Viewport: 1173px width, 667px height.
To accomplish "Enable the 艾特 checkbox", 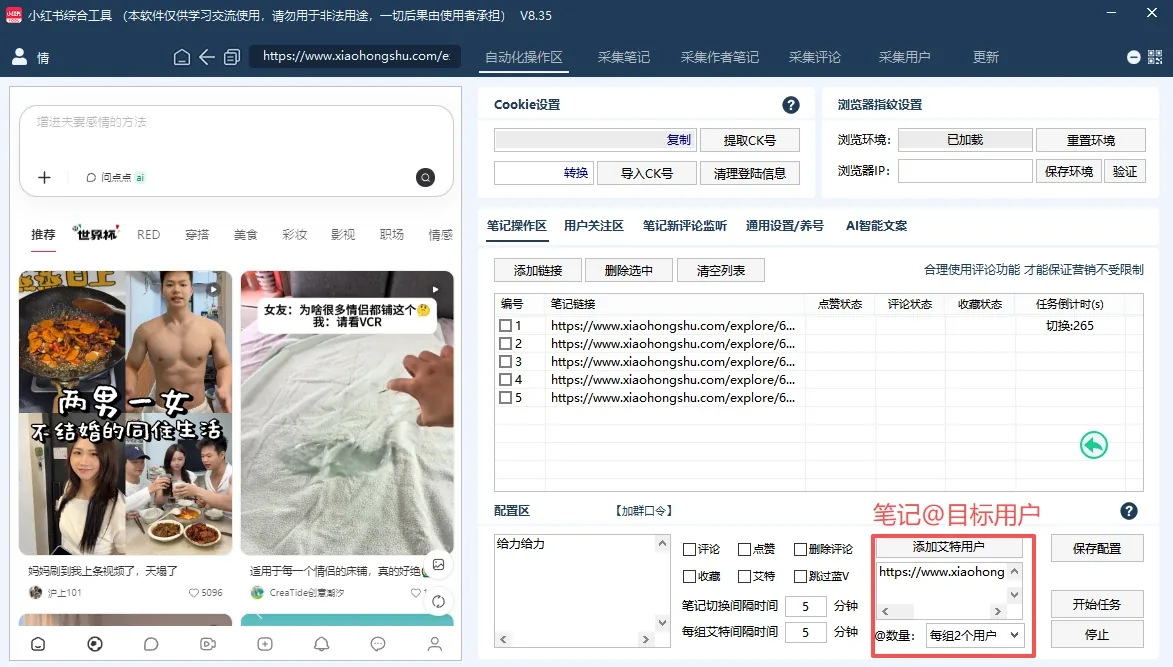I will click(744, 577).
